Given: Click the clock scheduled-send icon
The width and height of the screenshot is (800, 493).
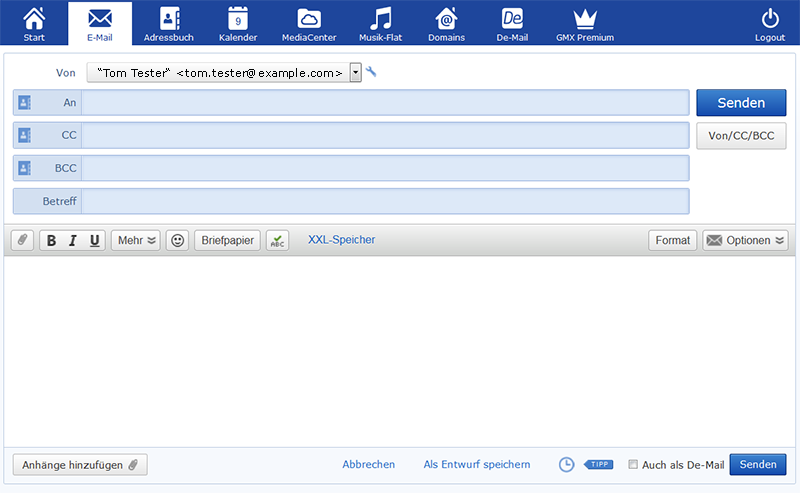Looking at the screenshot, I should (x=566, y=464).
